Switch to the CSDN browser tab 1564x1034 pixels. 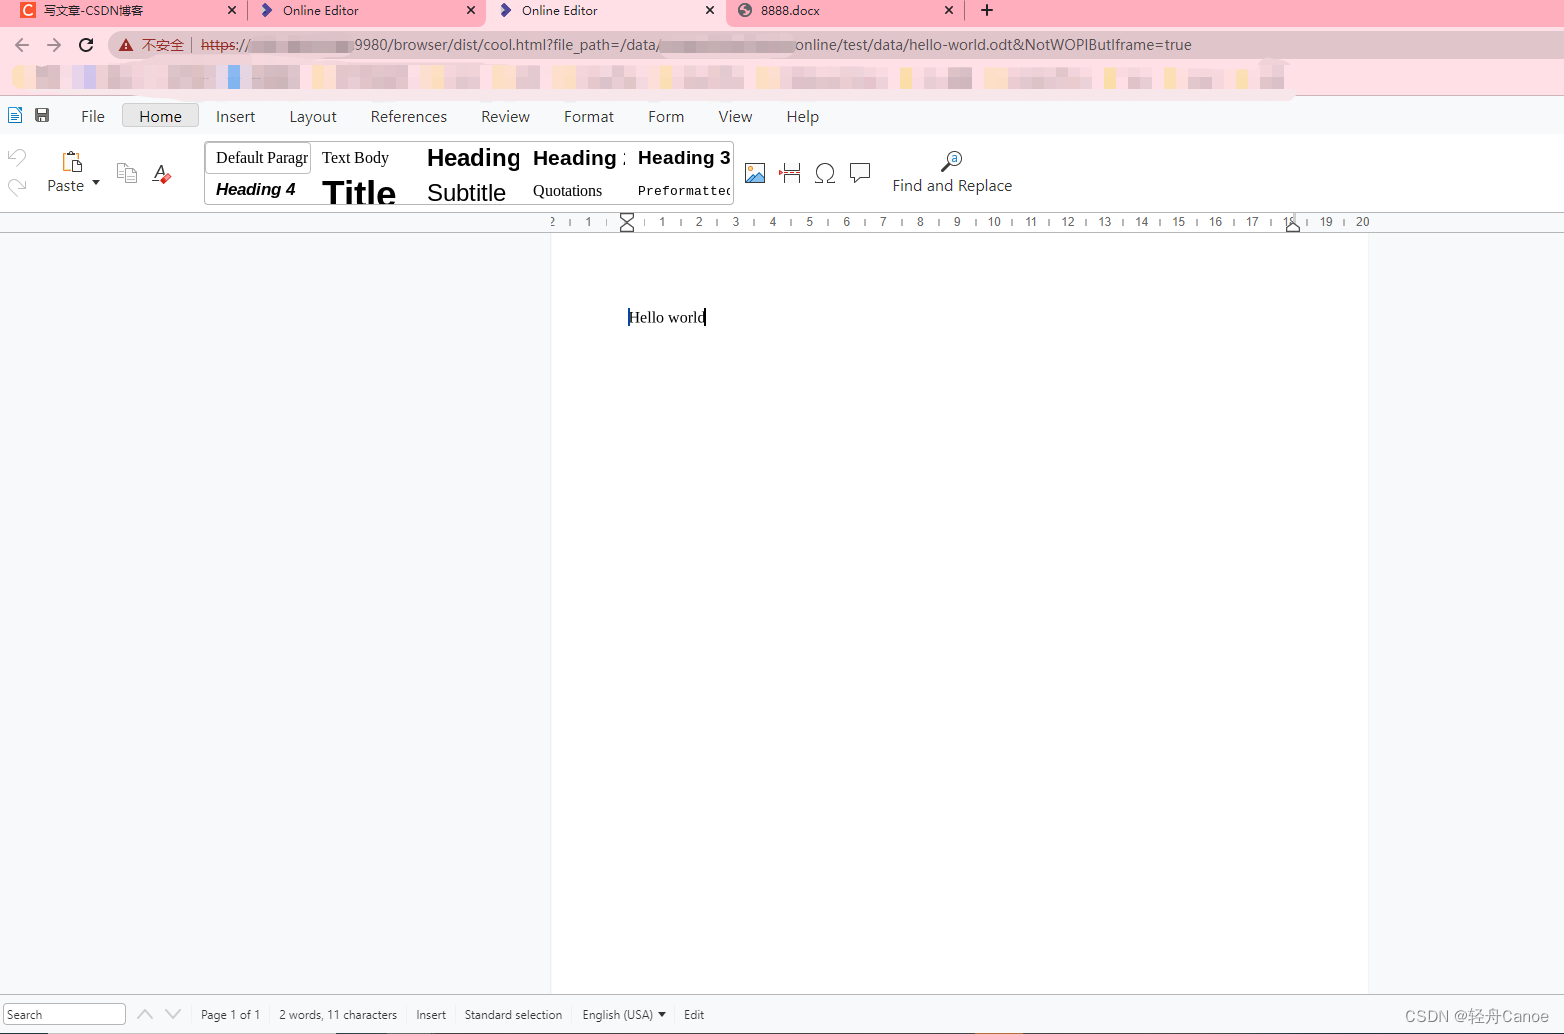124,11
